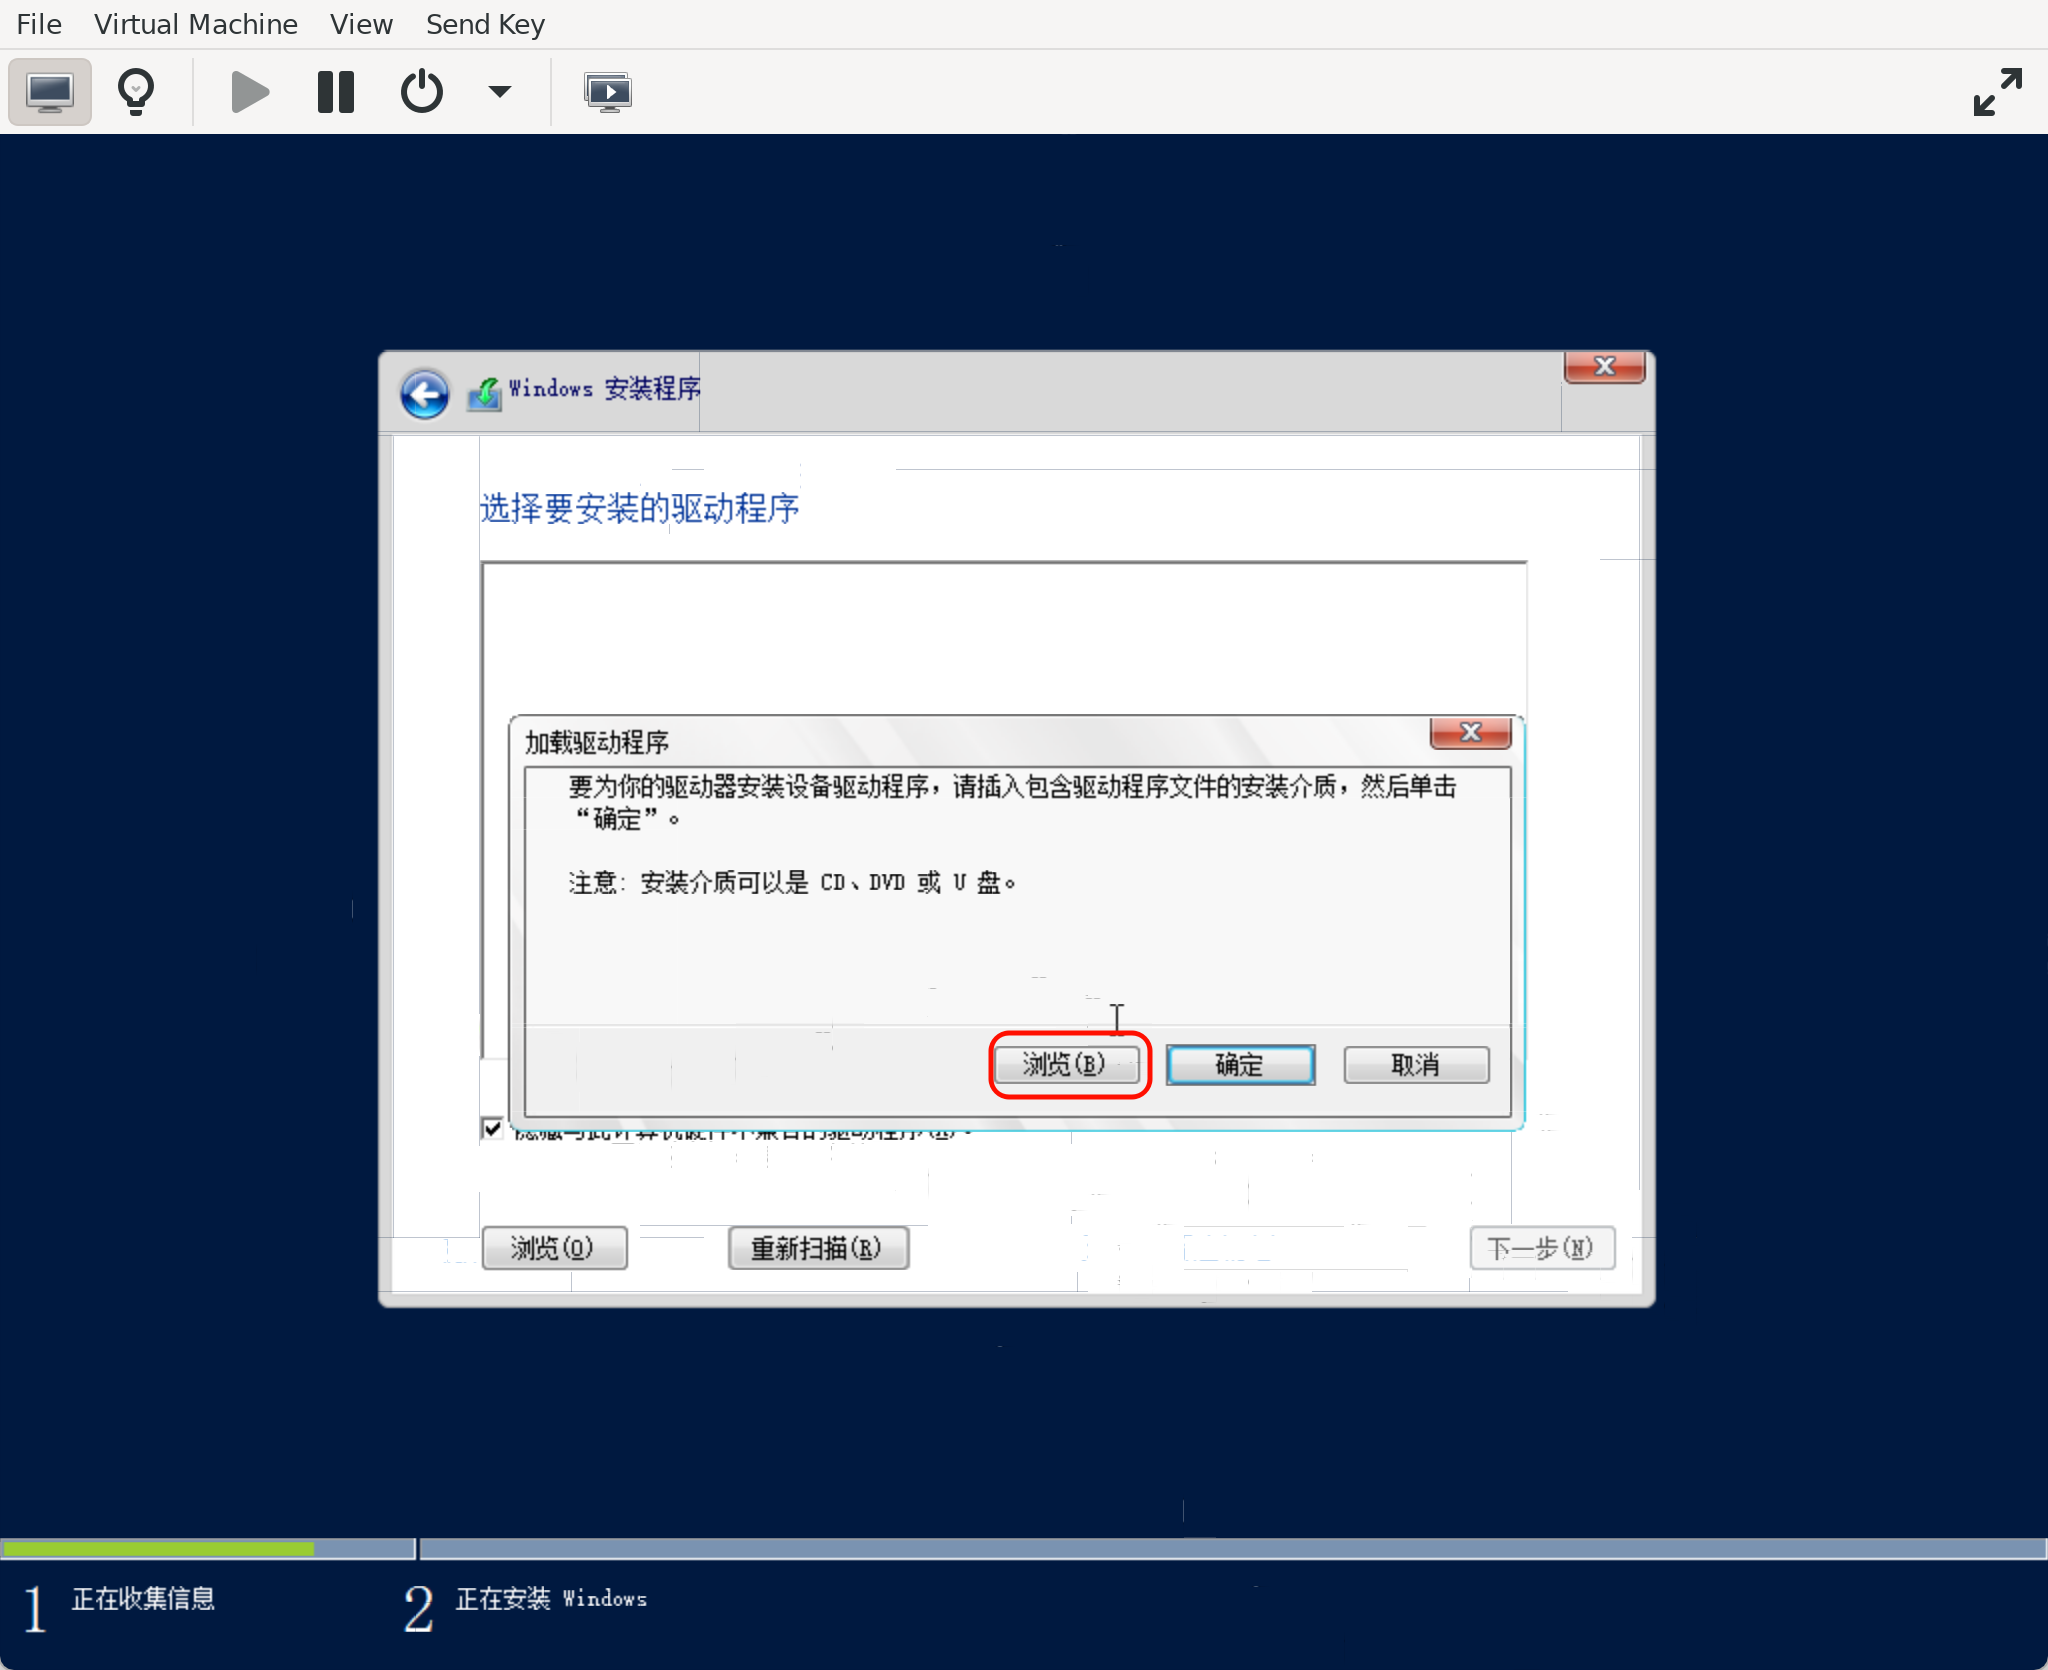Viewport: 2048px width, 1670px height.
Task: Open the View menu
Action: (360, 24)
